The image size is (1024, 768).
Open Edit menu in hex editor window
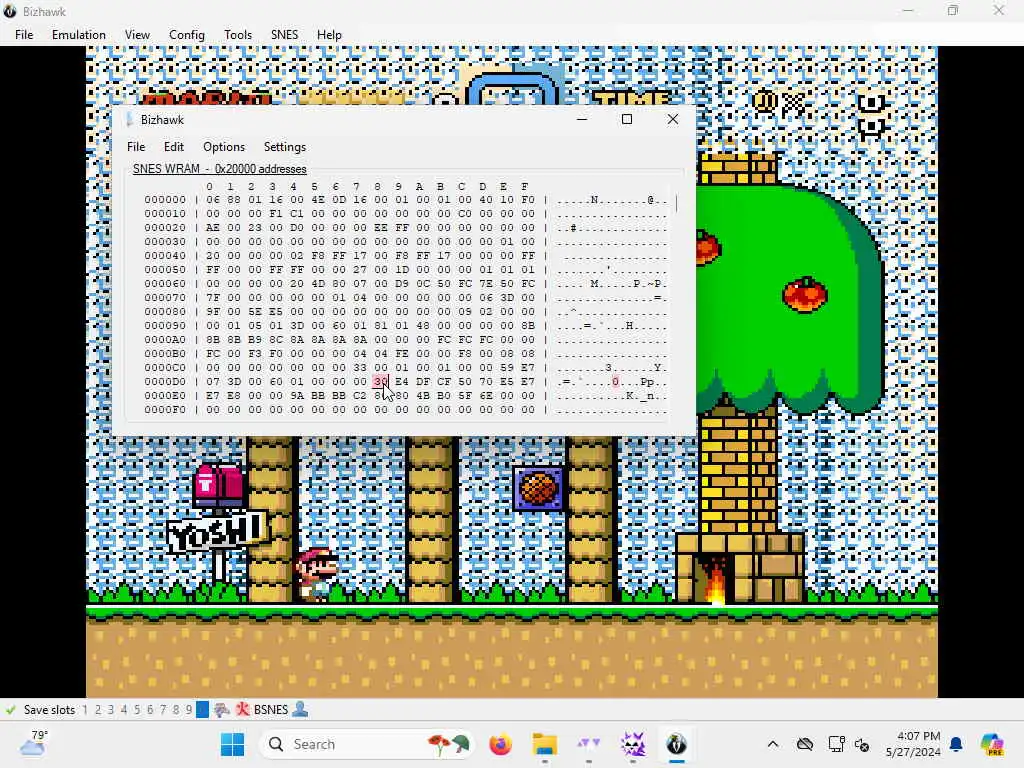(174, 147)
